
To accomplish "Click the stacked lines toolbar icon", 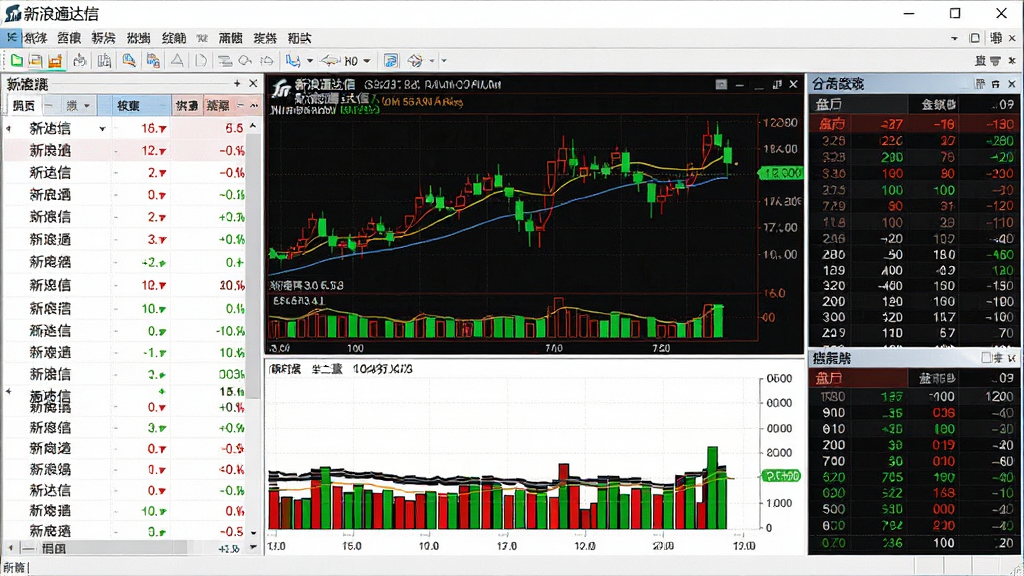I will point(225,61).
